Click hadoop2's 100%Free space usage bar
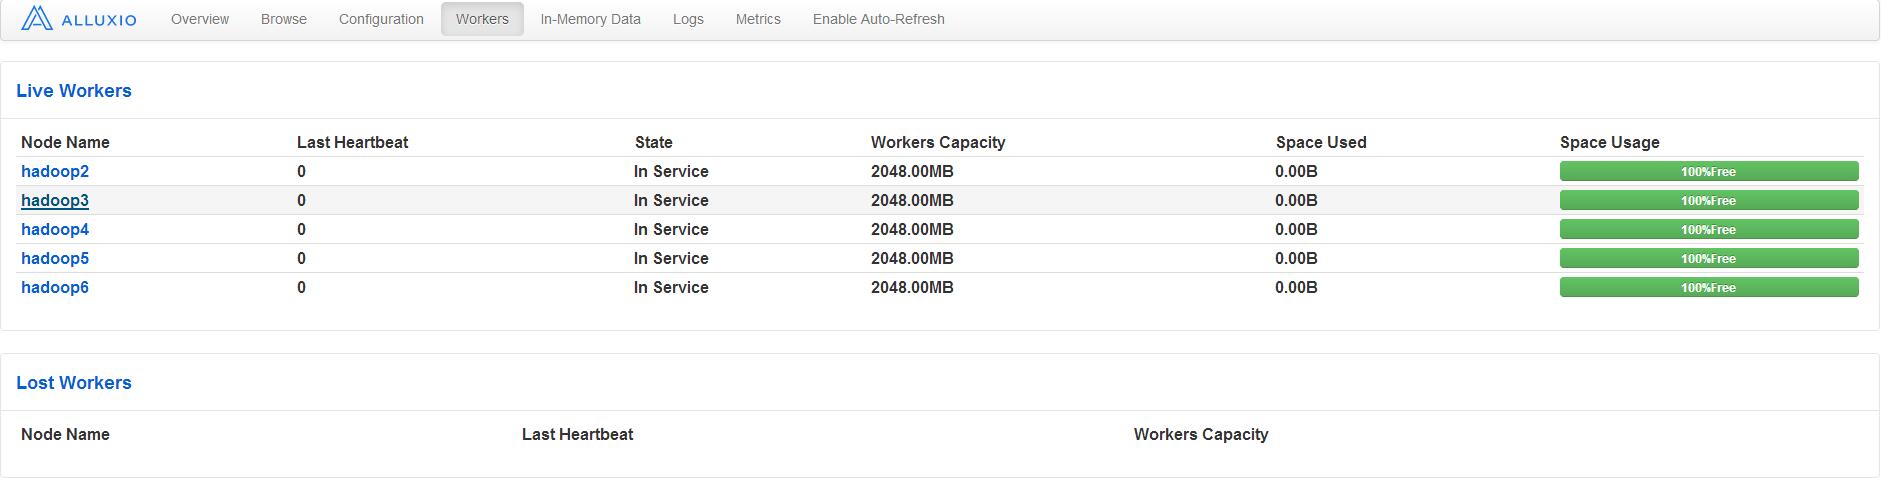 coord(1709,172)
